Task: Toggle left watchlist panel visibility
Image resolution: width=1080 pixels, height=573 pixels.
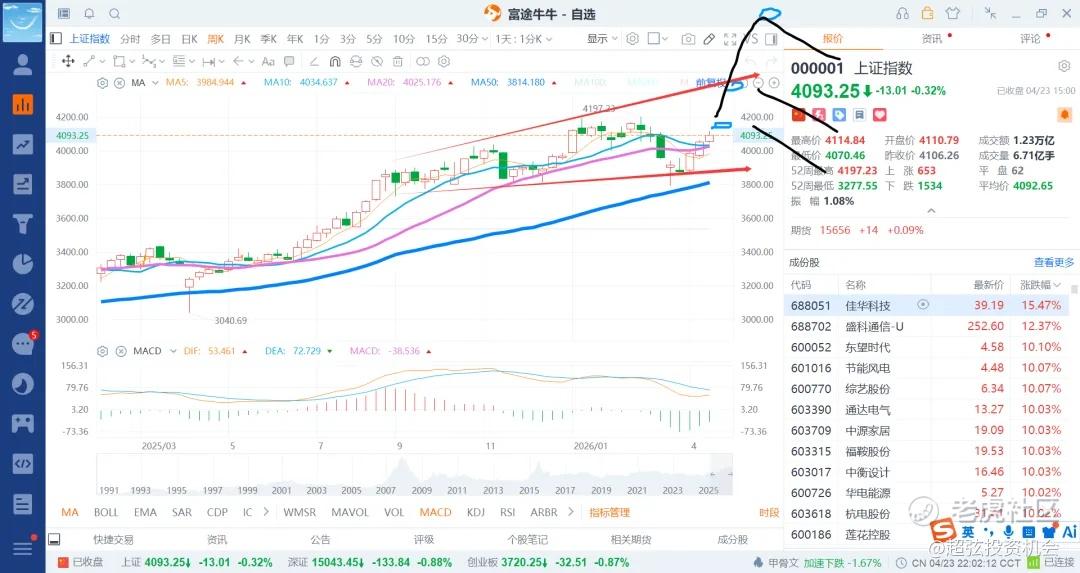Action: pyautogui.click(x=56, y=39)
